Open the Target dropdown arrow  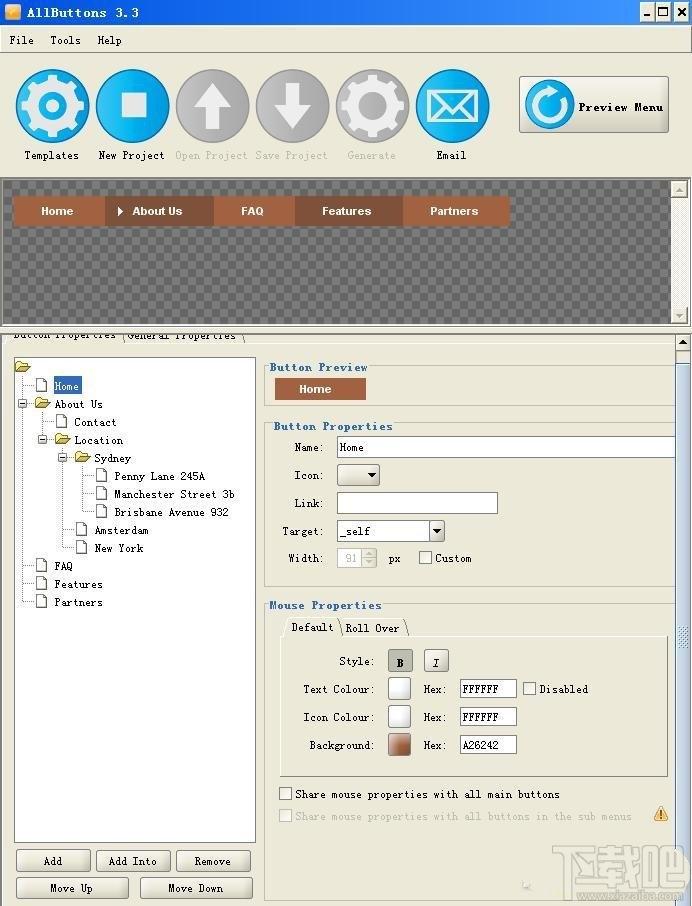click(437, 531)
